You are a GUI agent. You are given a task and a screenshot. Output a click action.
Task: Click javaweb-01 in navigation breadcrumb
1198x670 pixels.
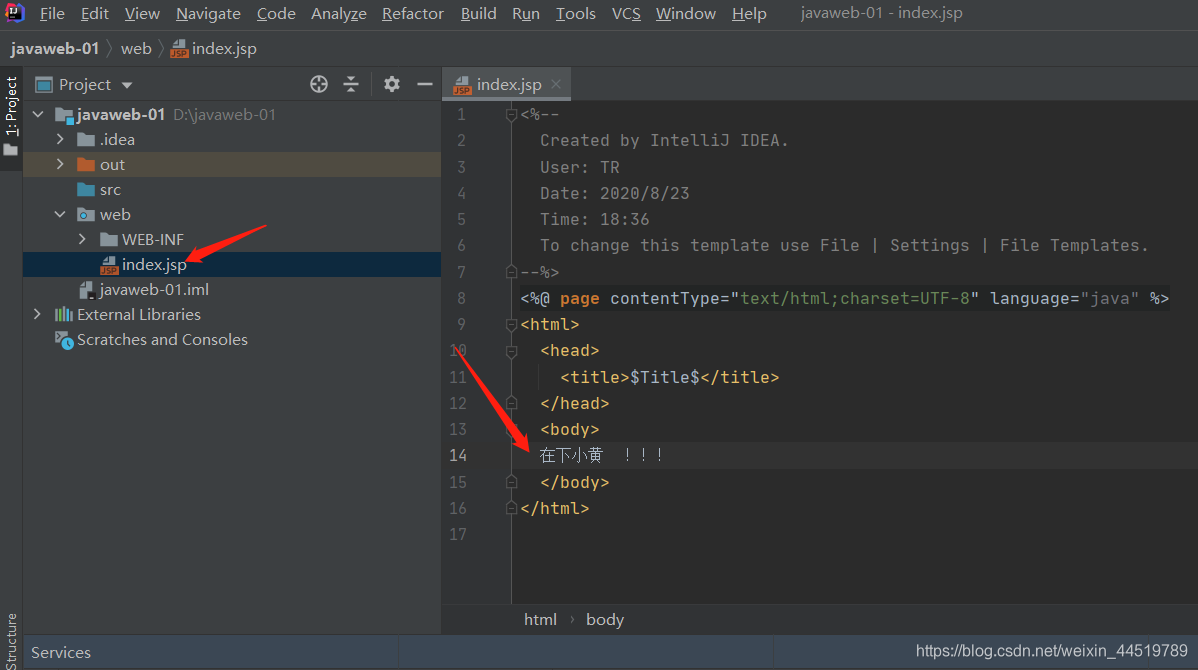point(54,49)
